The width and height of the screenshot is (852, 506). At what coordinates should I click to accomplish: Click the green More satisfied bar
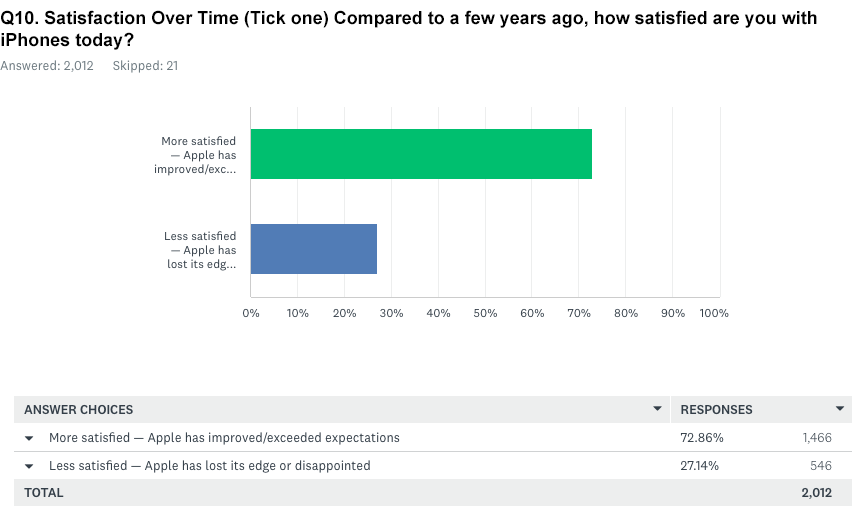tap(421, 154)
